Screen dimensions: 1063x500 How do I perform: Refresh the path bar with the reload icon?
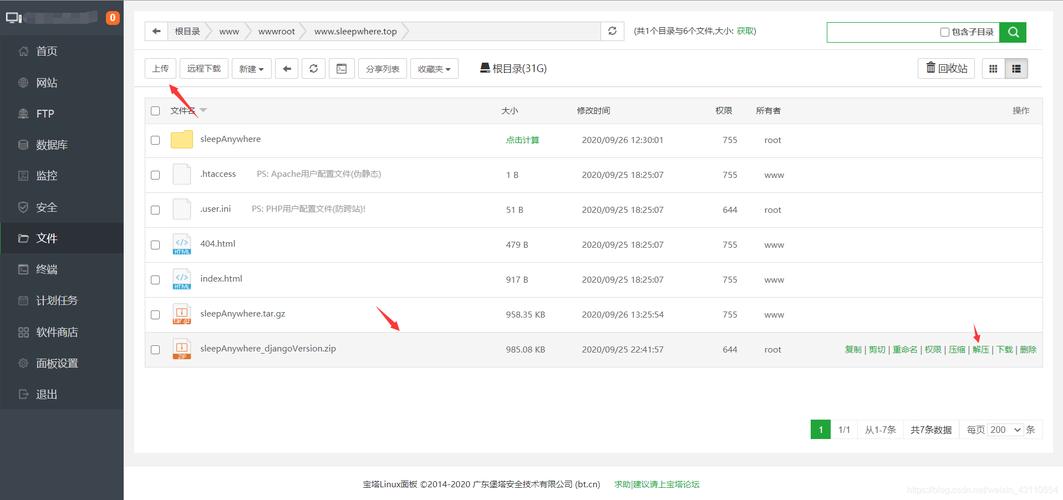click(612, 31)
